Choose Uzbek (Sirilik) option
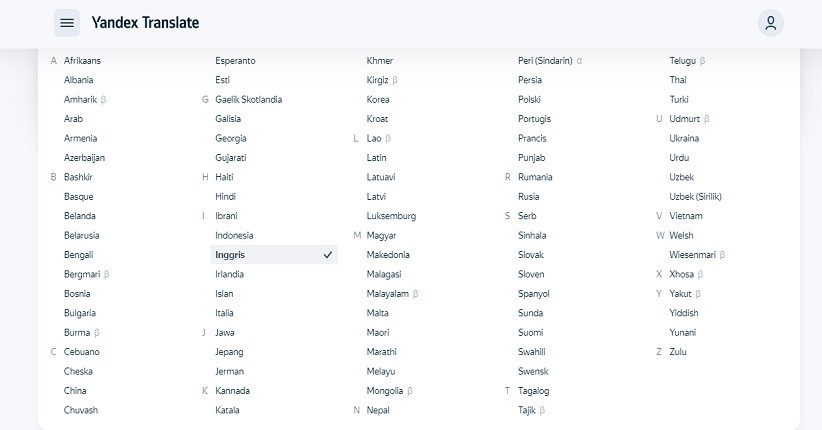 (695, 197)
